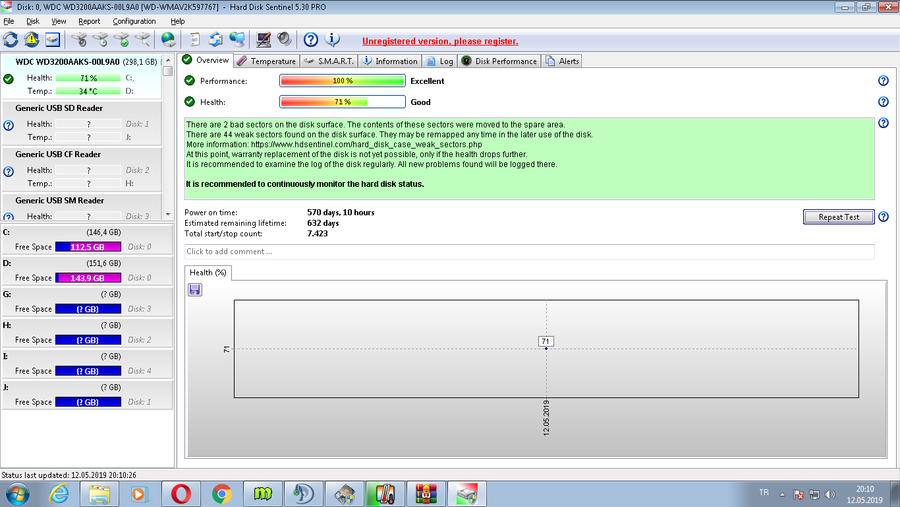The image size is (900, 507).
Task: Click the save floppy icon above graph
Action: point(195,290)
